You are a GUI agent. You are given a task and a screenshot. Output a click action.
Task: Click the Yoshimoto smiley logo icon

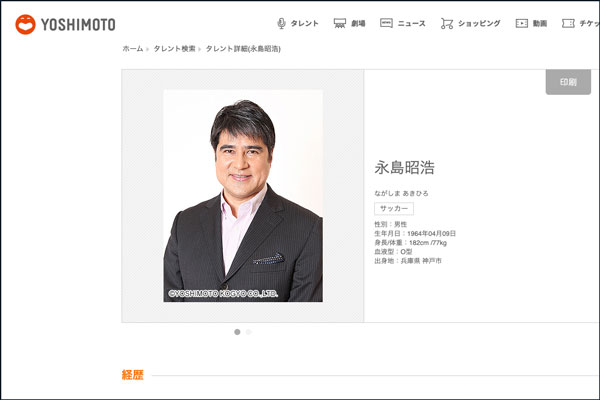[x=25, y=23]
